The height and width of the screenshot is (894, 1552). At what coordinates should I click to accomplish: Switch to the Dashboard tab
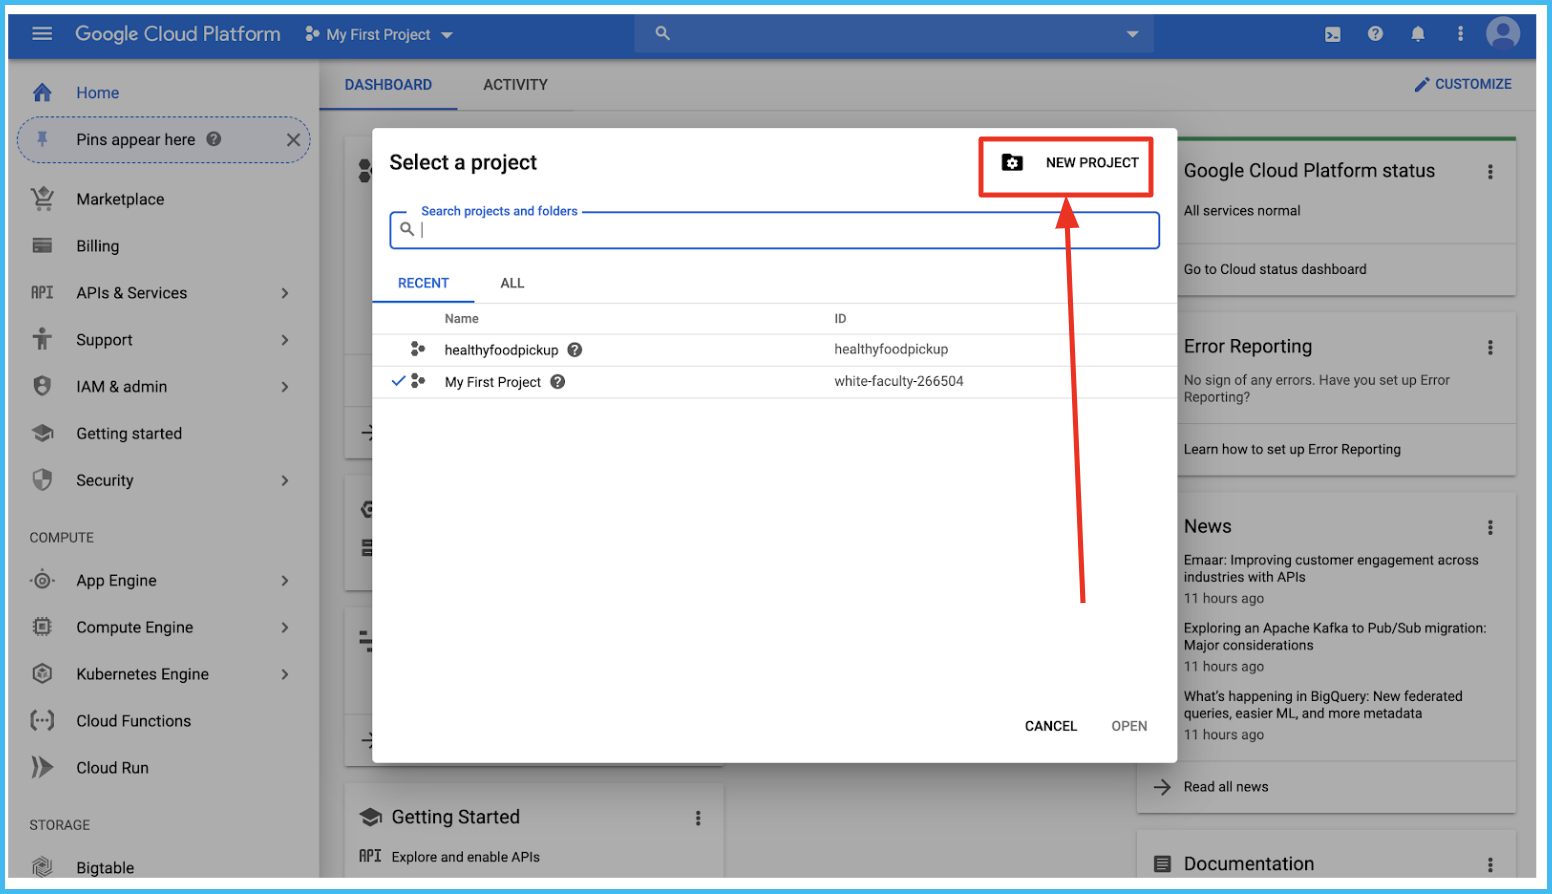coord(388,85)
